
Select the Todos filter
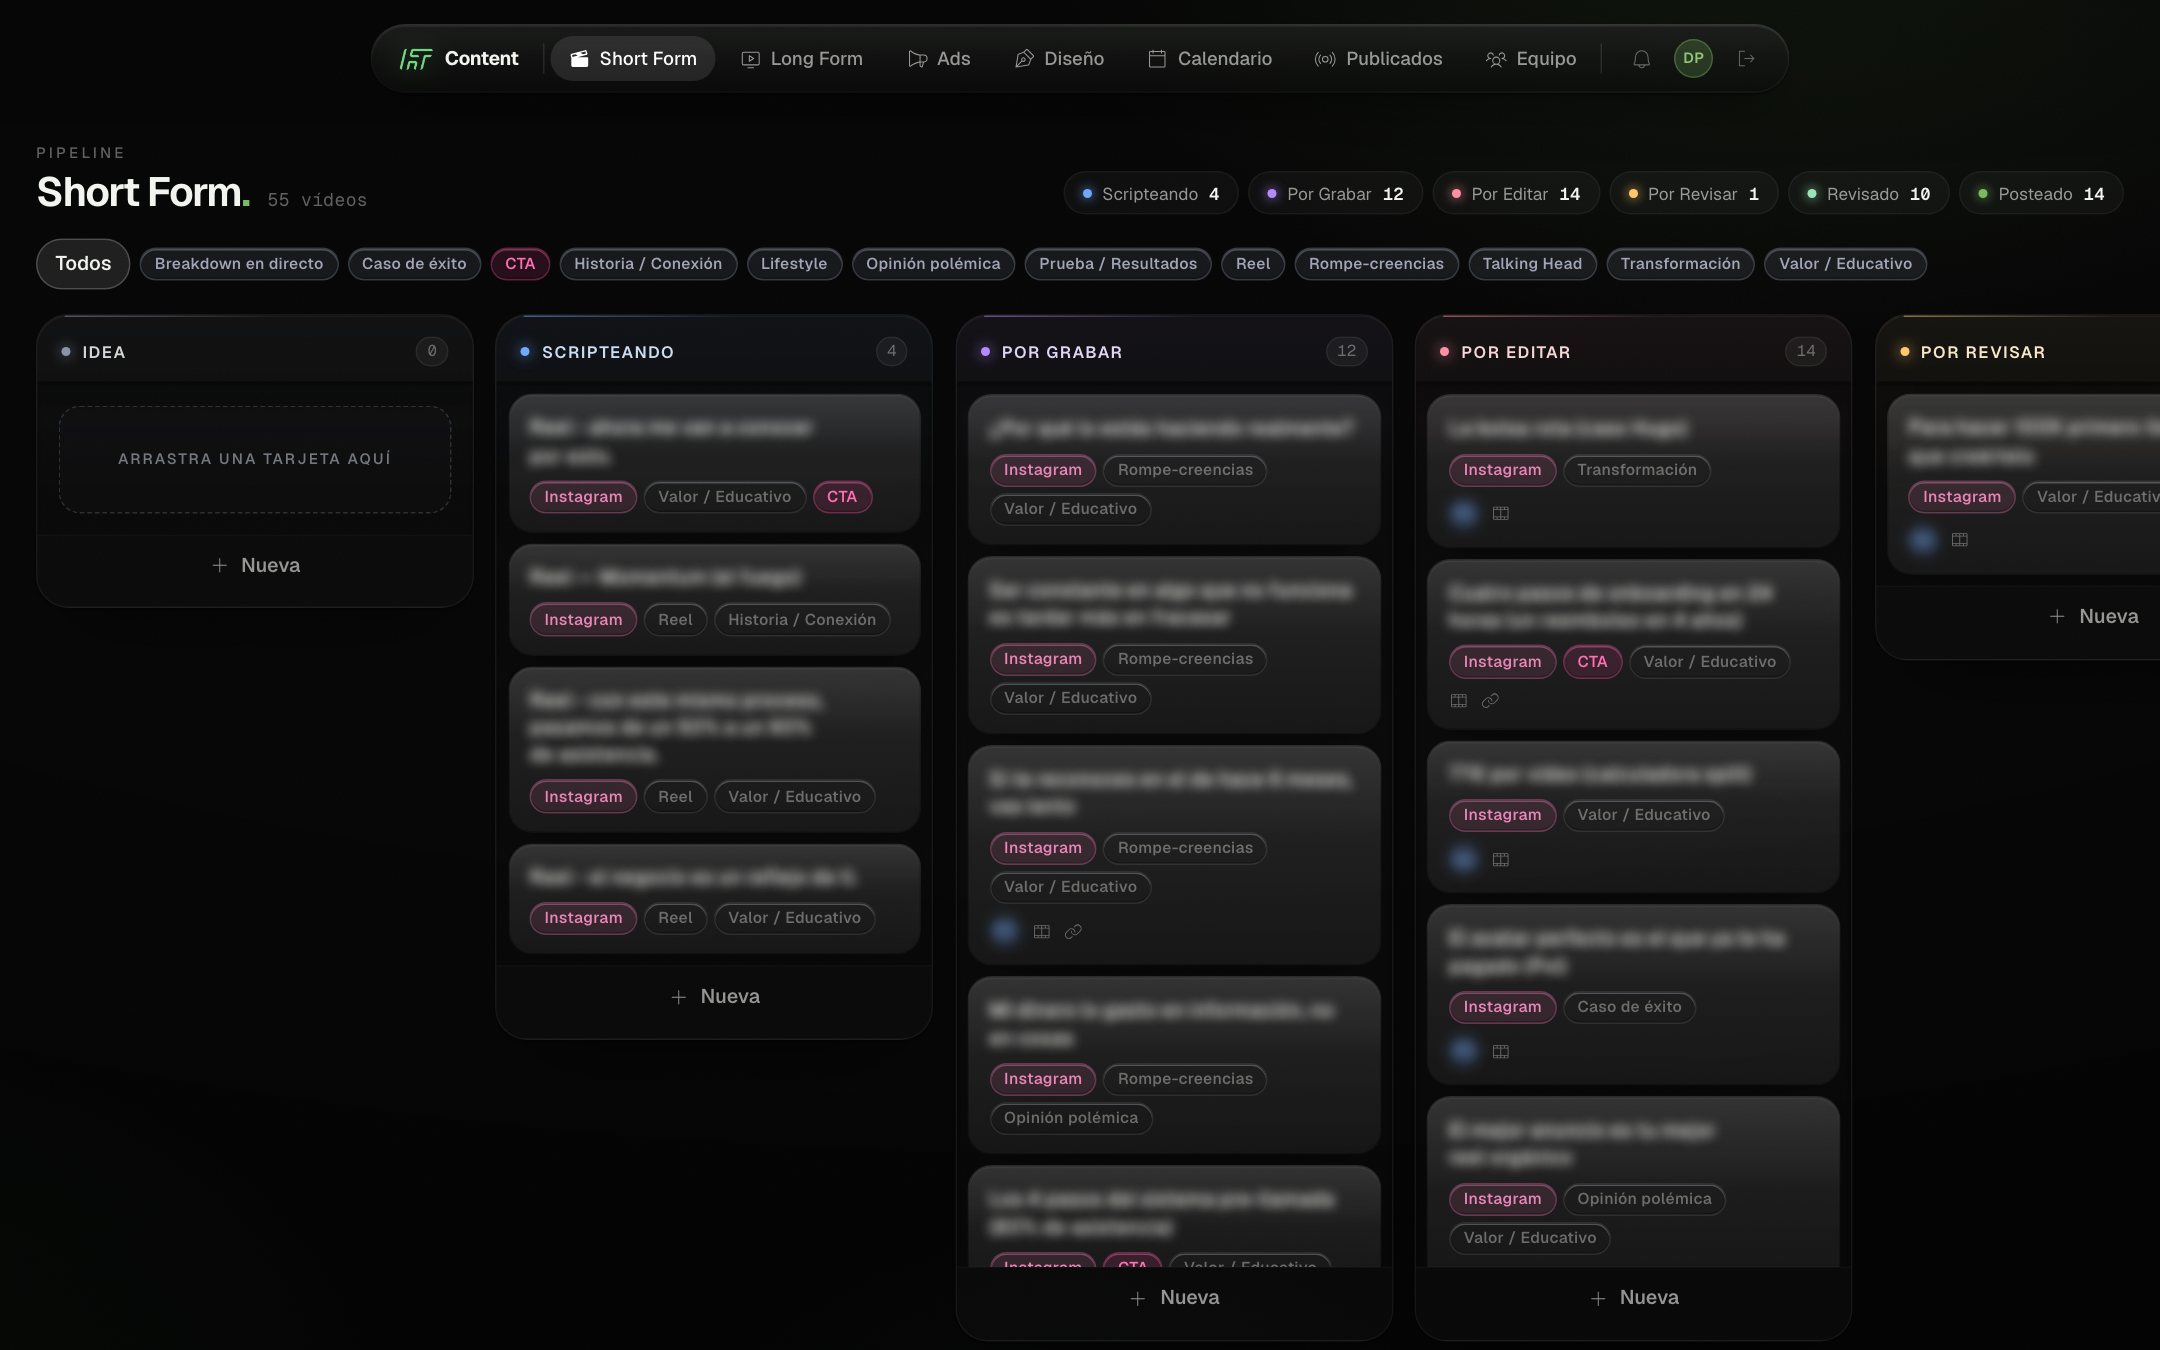coord(83,264)
